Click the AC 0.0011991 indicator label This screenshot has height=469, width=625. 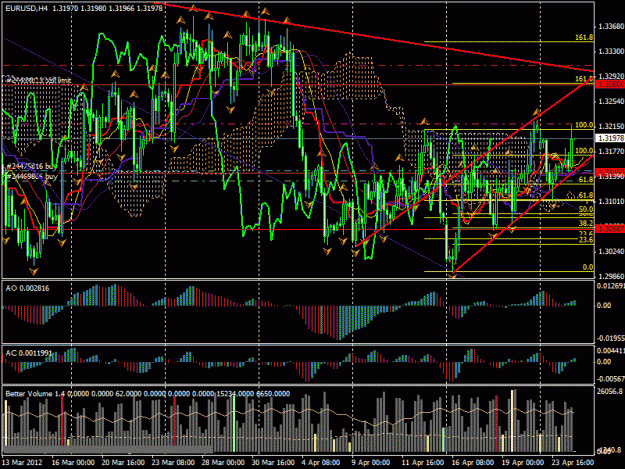[29, 353]
